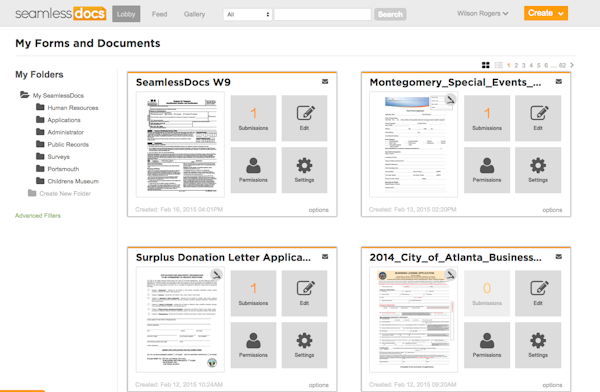Screen dimensions: 600x392
Task: Click envelope icon on Montegomery_Special_Events card
Action: [559, 82]
